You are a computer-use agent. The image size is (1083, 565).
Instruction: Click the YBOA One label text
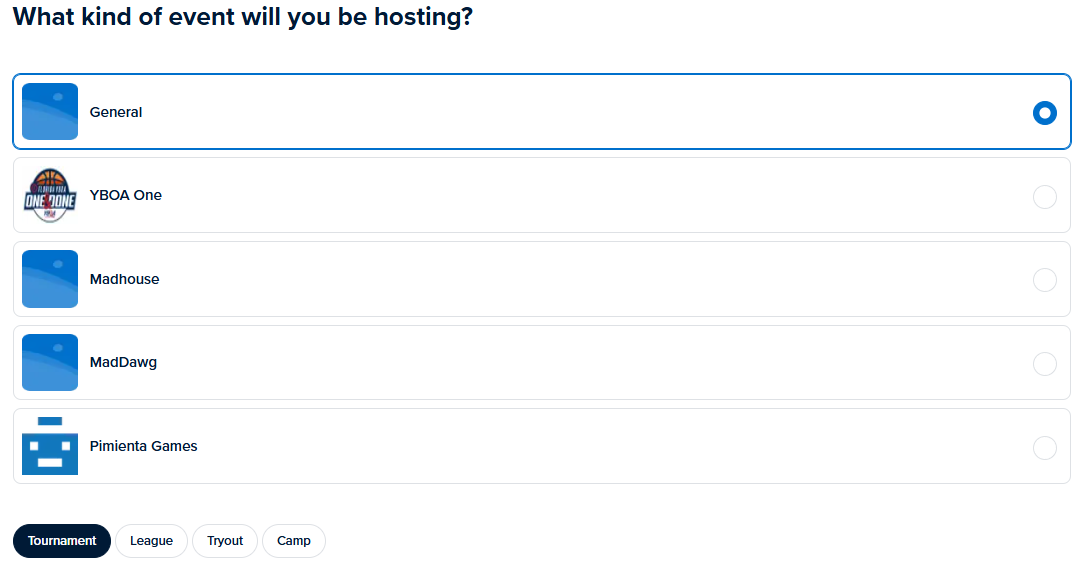tap(126, 195)
